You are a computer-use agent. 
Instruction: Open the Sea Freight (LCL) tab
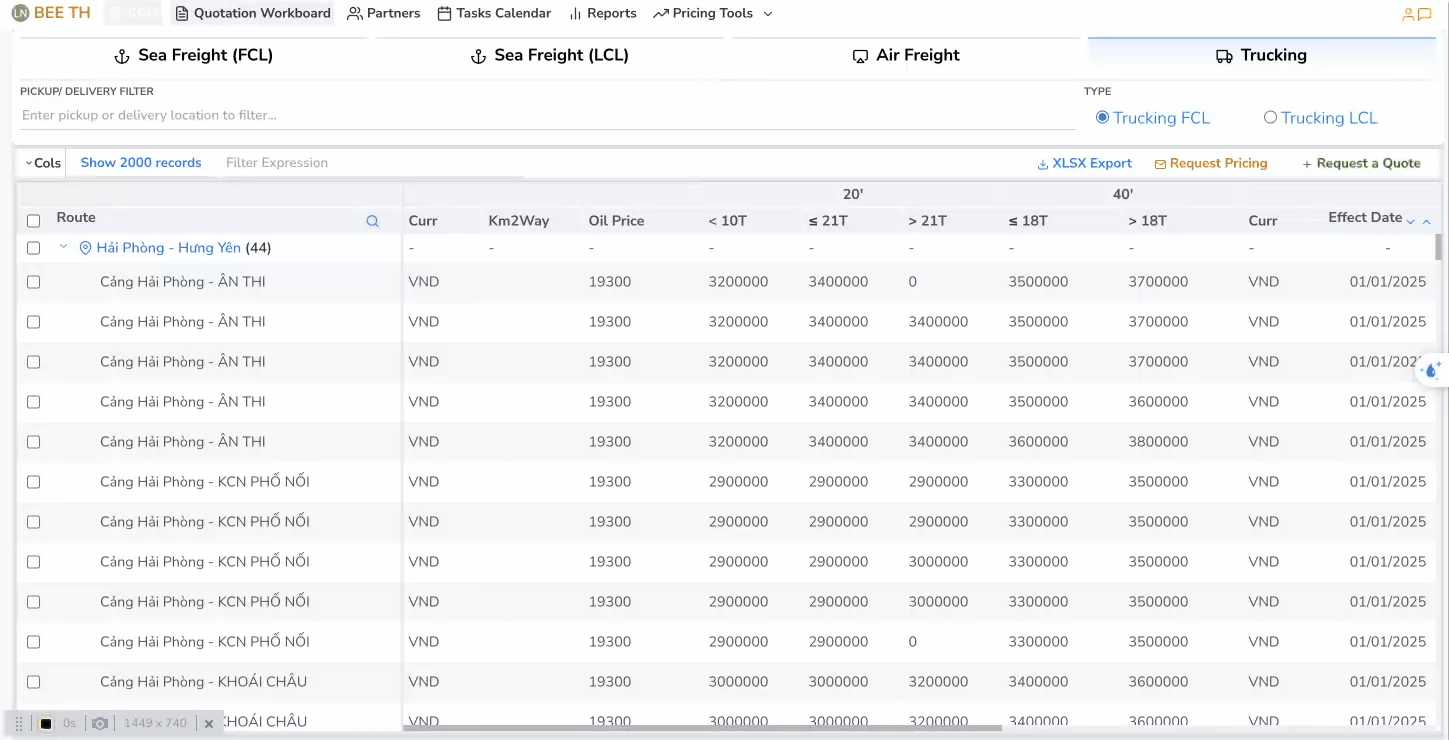point(549,56)
